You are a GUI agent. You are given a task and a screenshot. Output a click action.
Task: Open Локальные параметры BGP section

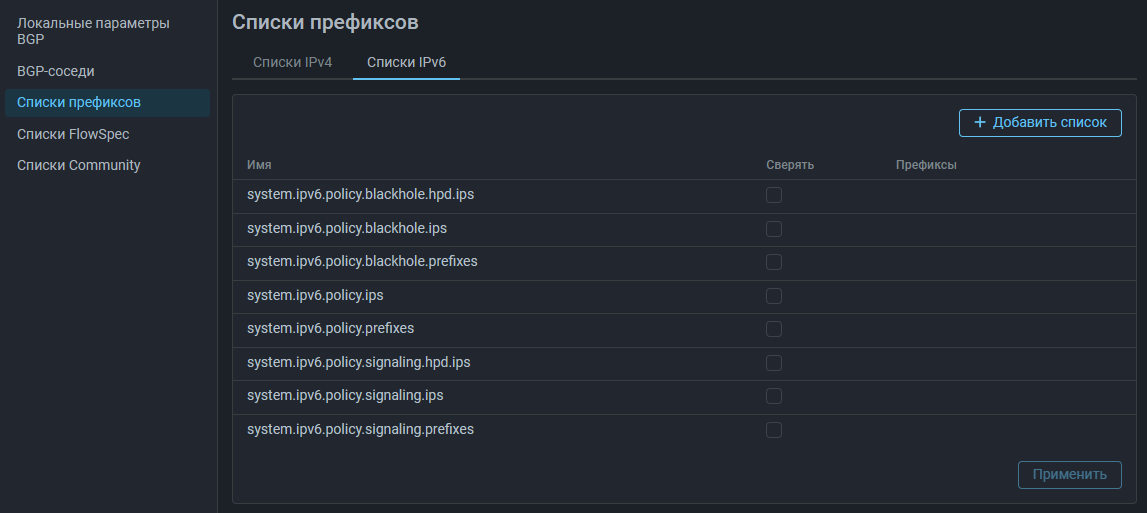[x=93, y=31]
